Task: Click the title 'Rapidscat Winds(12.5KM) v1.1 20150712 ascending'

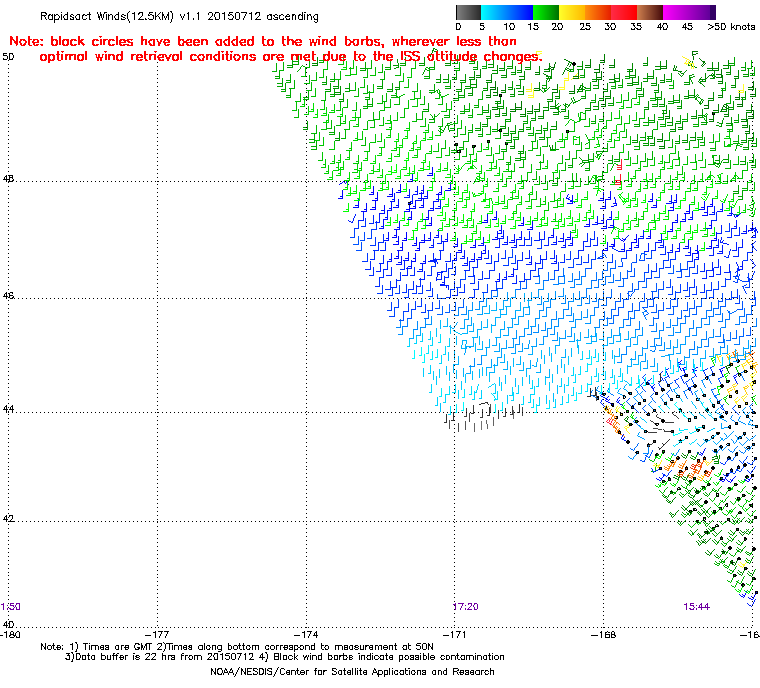Action: point(179,16)
